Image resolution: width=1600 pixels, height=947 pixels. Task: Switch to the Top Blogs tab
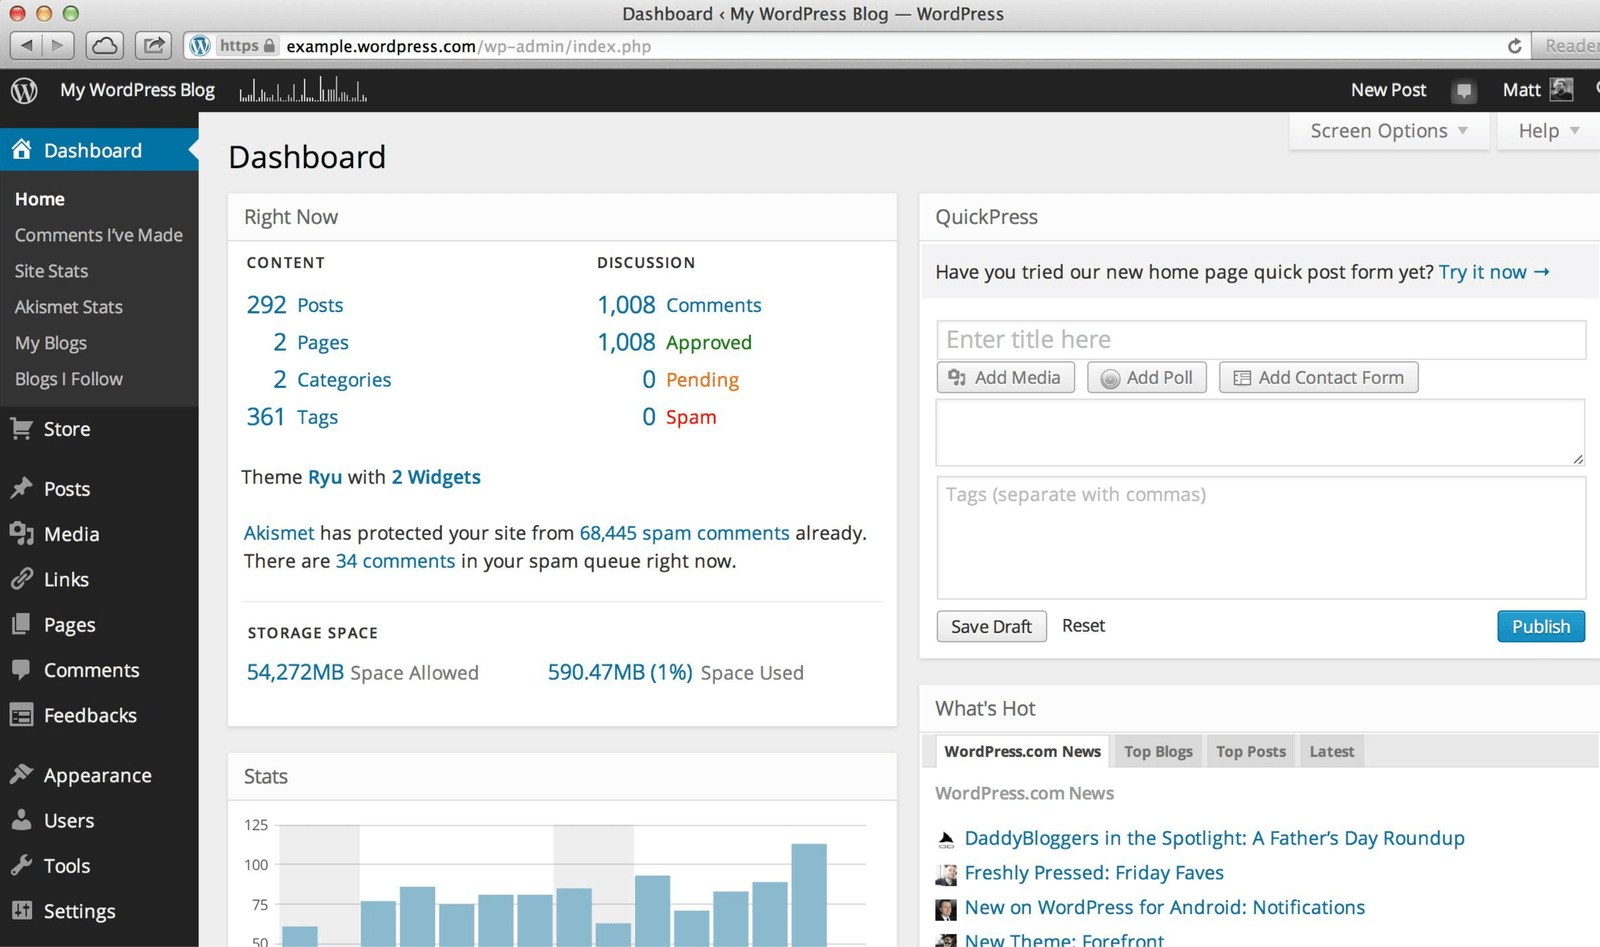pyautogui.click(x=1158, y=751)
